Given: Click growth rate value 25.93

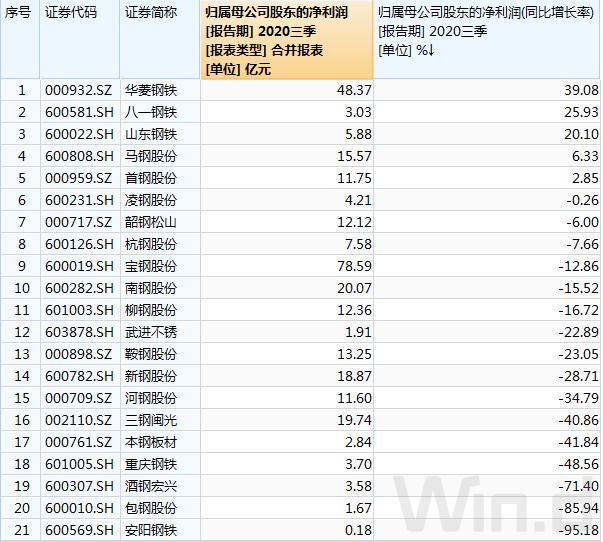Looking at the screenshot, I should [x=581, y=112].
